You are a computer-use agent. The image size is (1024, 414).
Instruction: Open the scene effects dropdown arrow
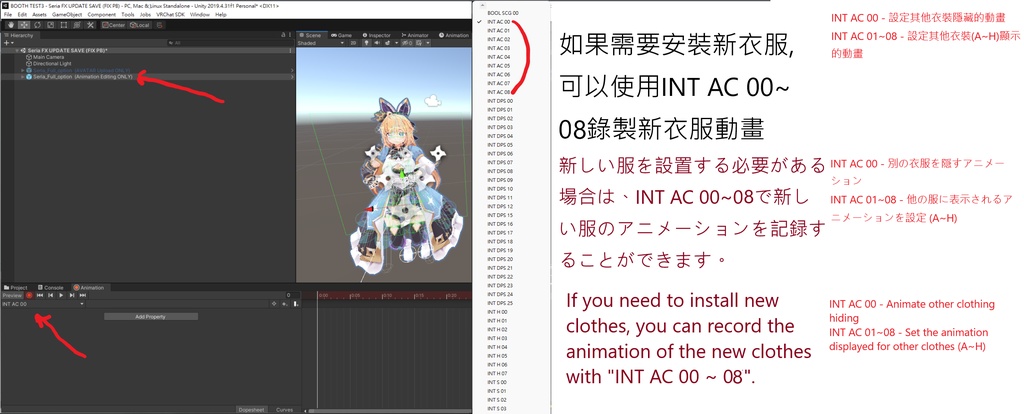(396, 43)
